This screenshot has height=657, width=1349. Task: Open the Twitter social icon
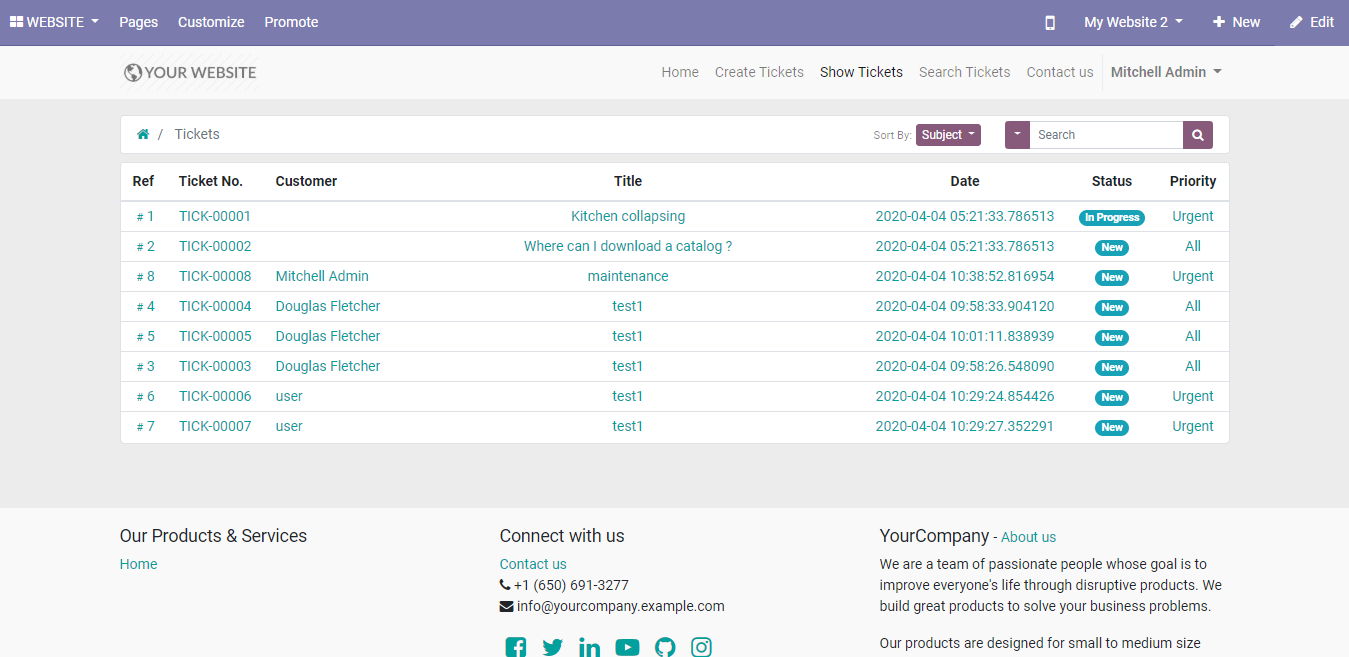click(553, 647)
